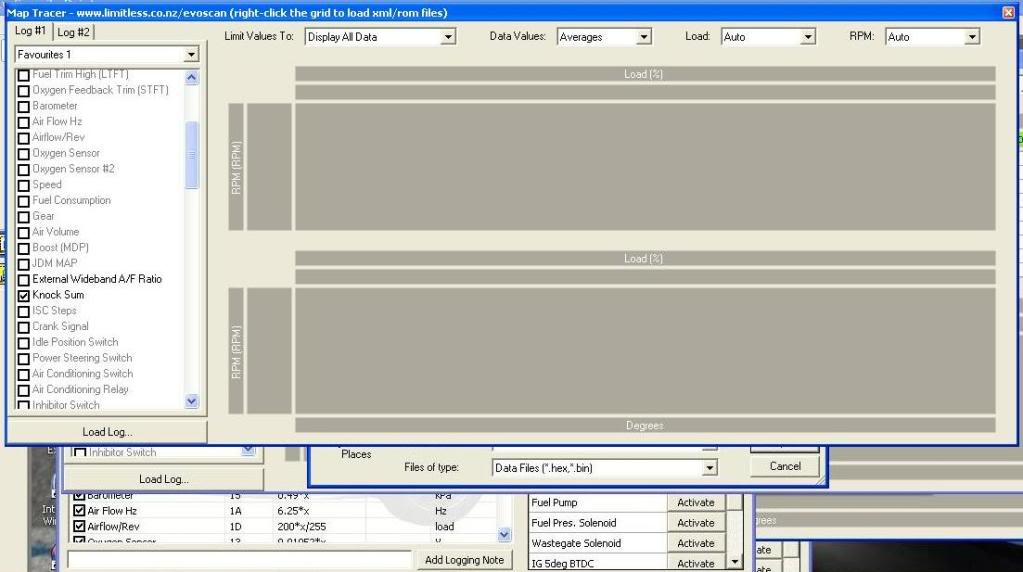This screenshot has height=572, width=1023.
Task: Click Cancel in the file dialog
Action: tap(785, 466)
